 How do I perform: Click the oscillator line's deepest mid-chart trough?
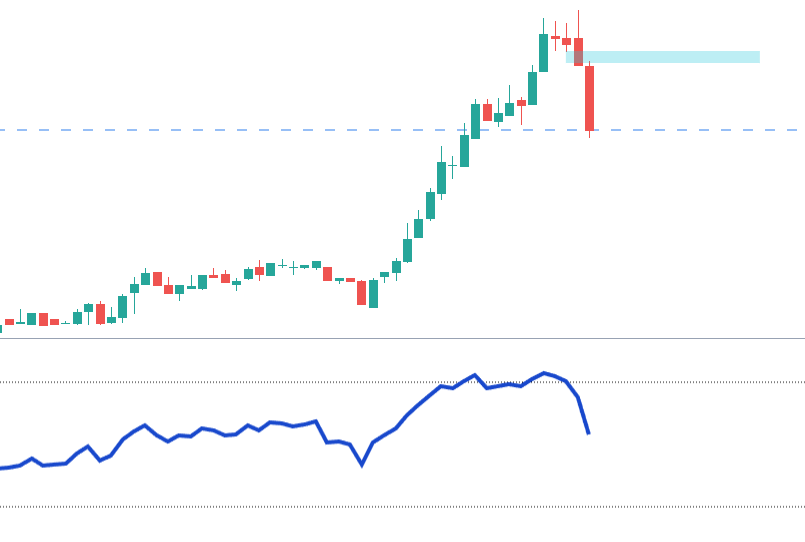(362, 465)
